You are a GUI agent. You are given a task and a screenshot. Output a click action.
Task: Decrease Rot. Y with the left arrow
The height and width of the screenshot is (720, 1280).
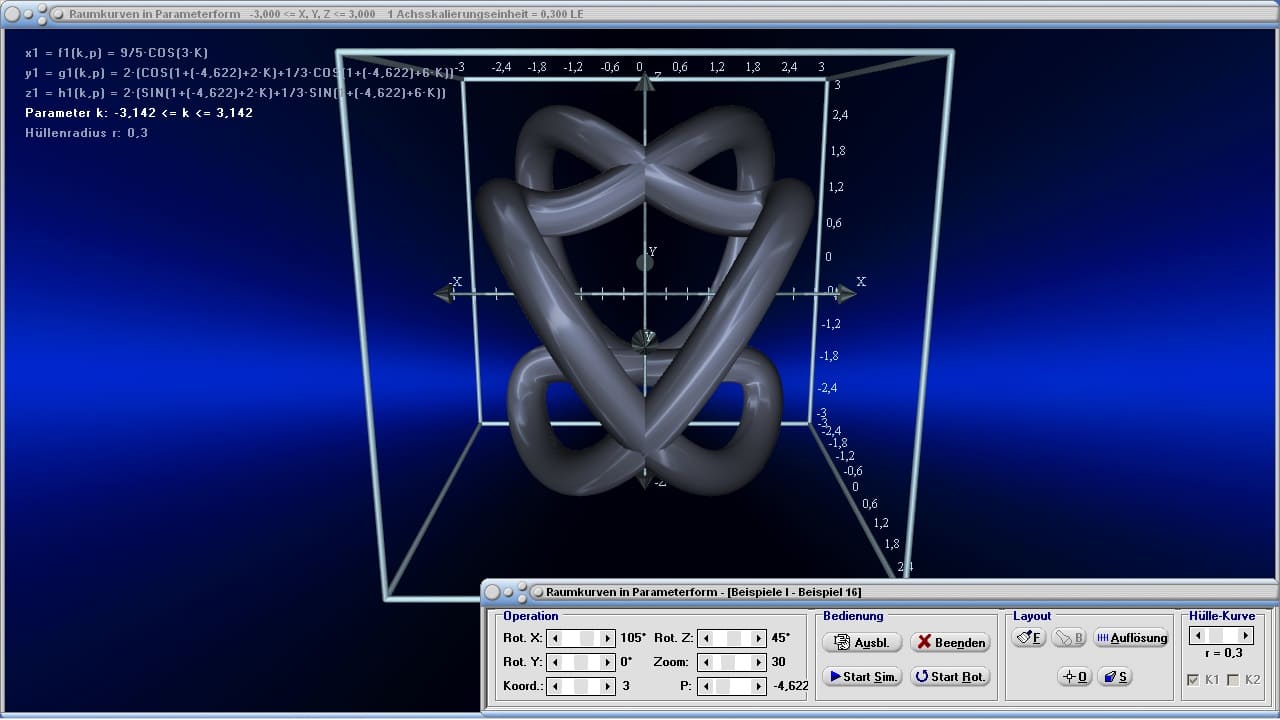point(555,662)
